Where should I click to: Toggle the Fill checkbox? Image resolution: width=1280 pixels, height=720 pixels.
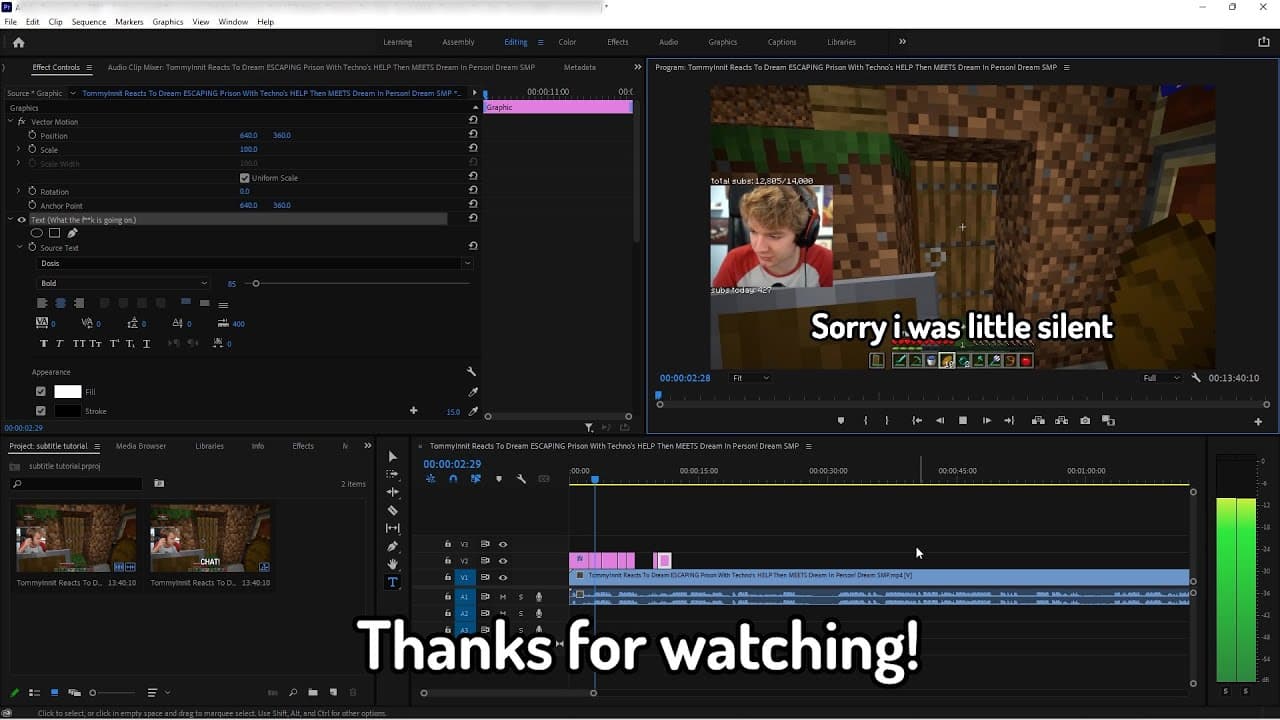[41, 392]
